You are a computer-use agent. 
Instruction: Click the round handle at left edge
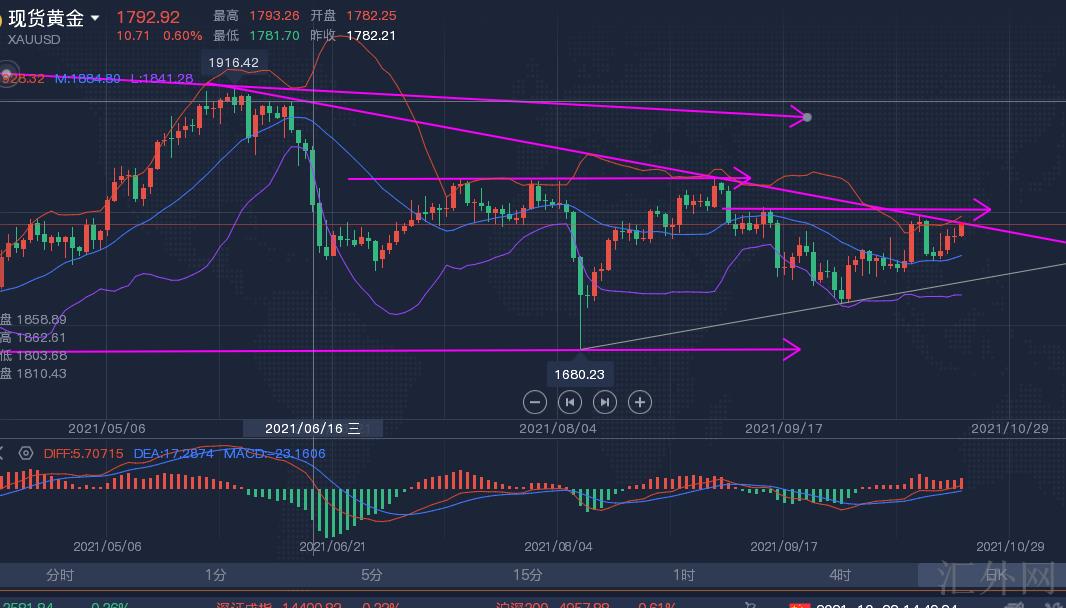6,76
